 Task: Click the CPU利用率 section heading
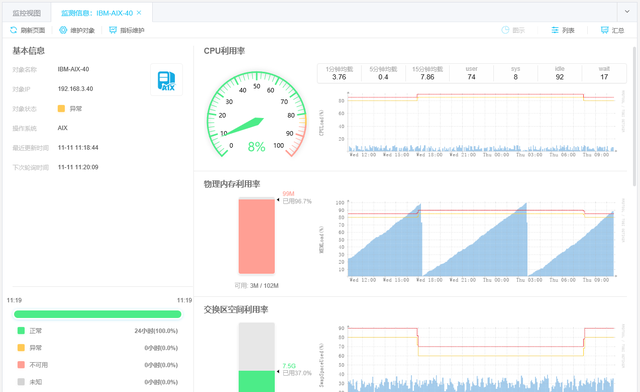224,51
